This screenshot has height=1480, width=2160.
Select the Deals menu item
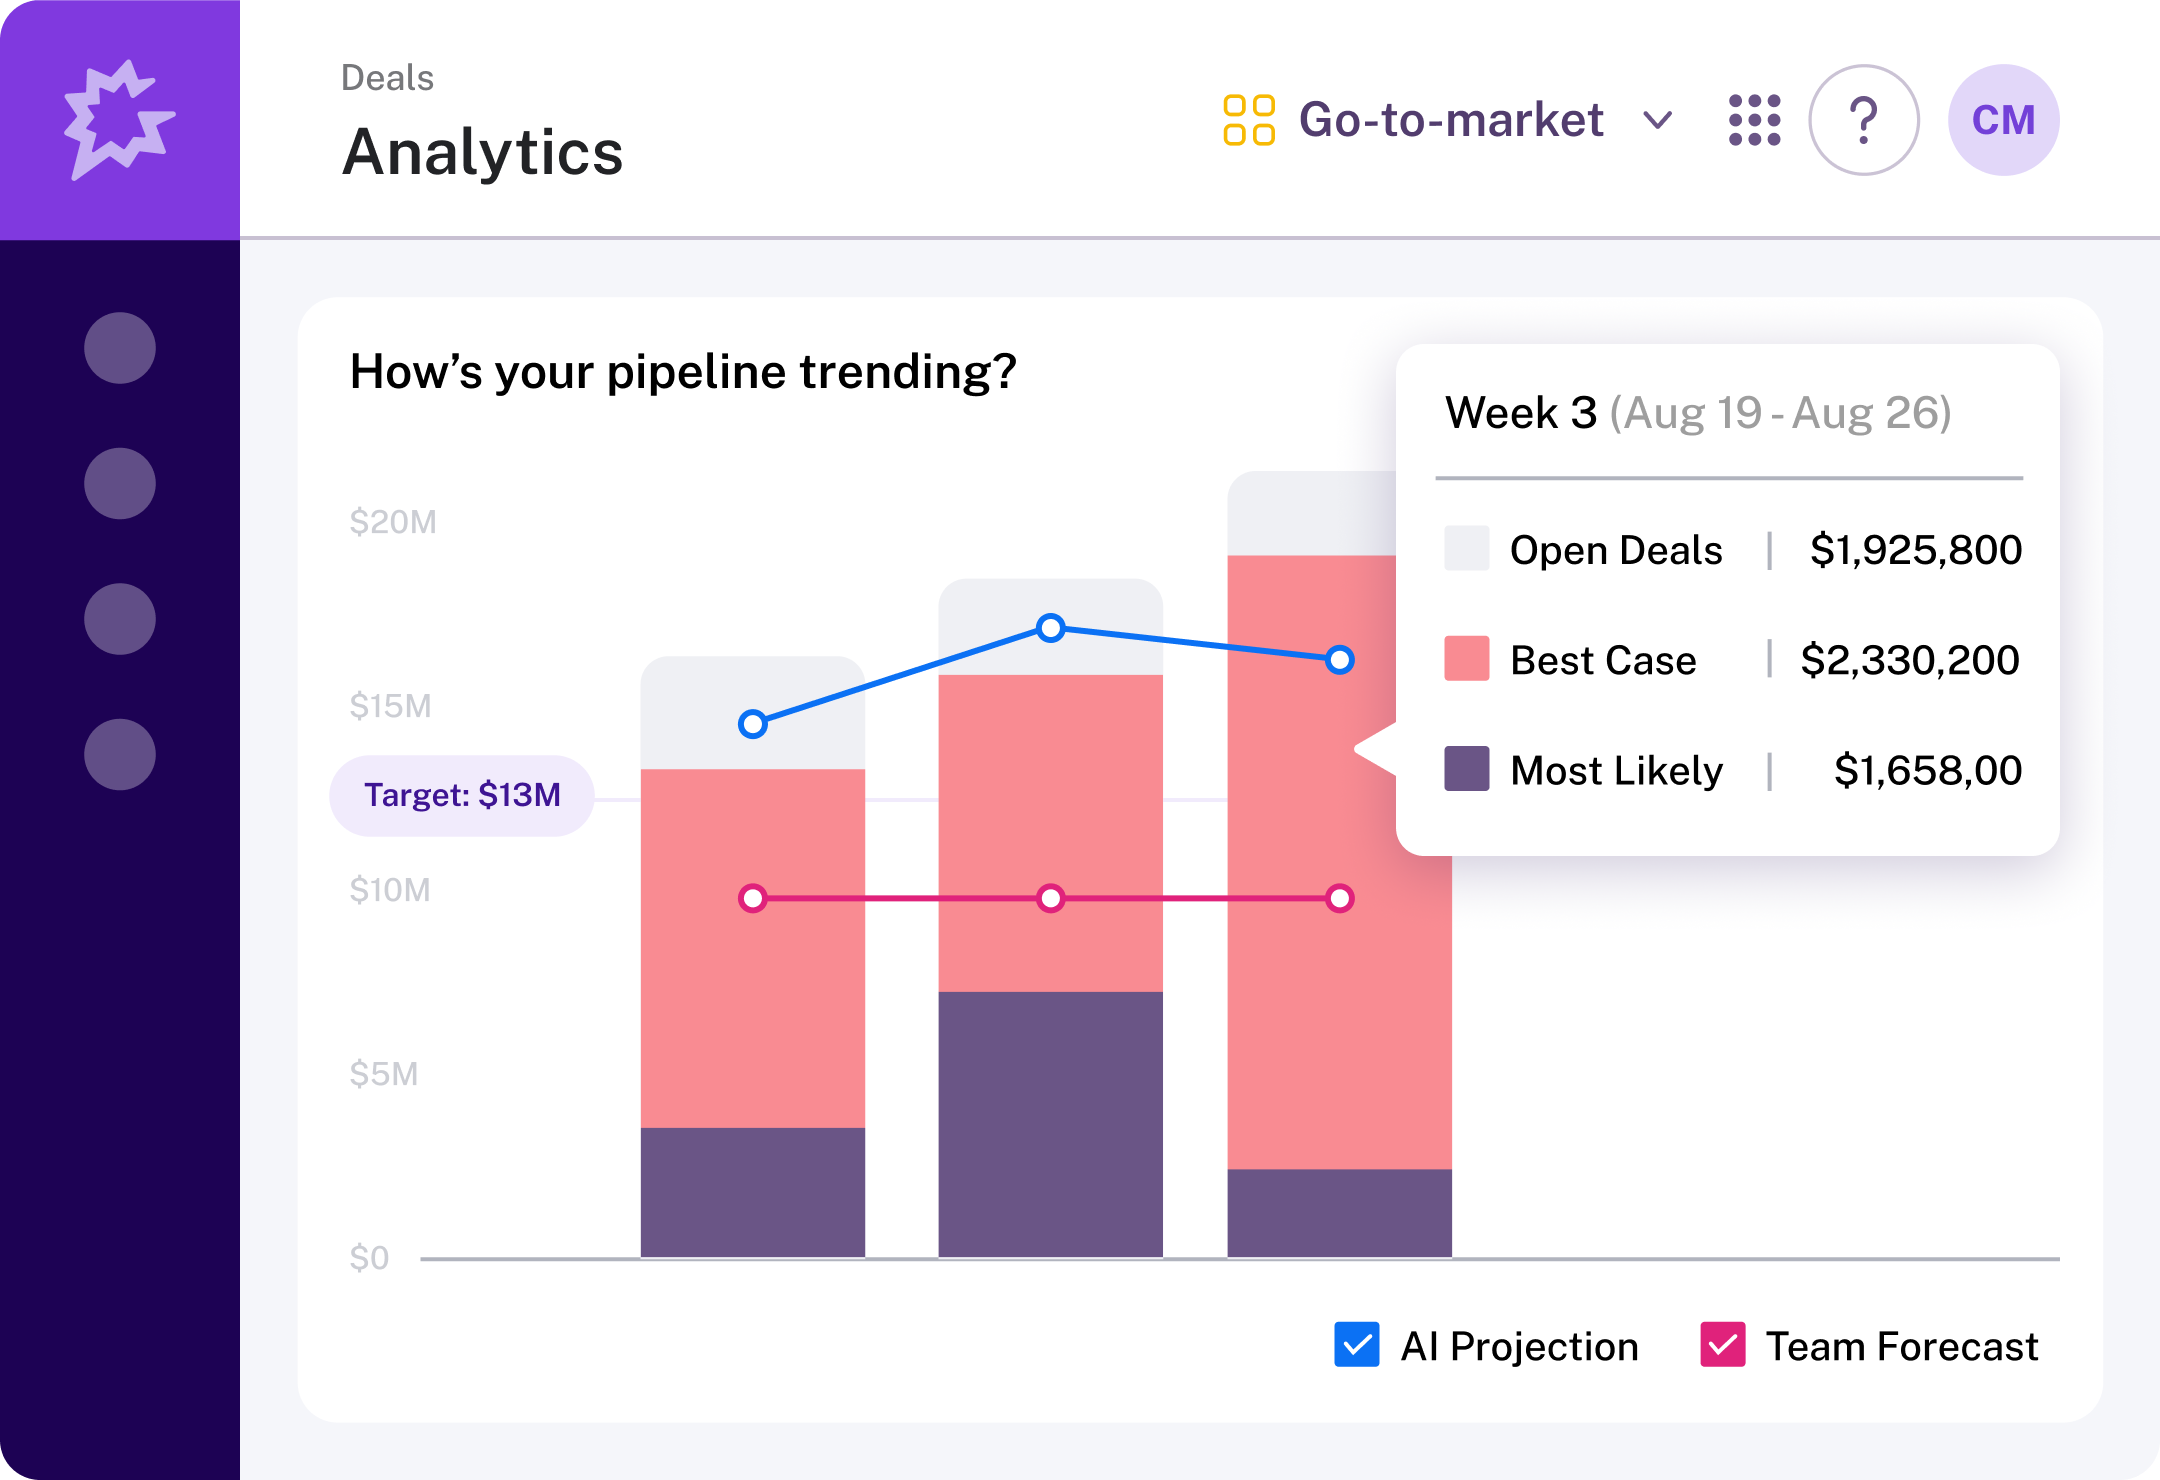point(387,77)
